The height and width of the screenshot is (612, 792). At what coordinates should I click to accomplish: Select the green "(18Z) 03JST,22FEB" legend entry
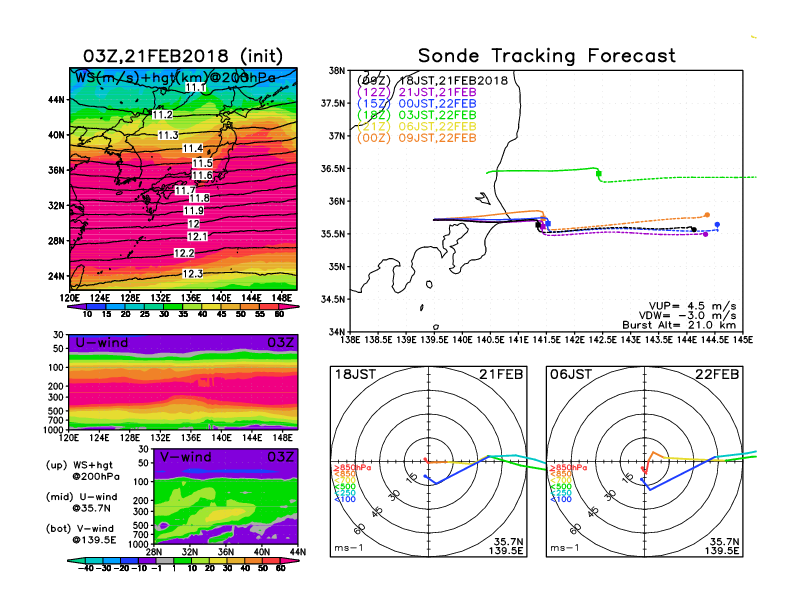417,115
